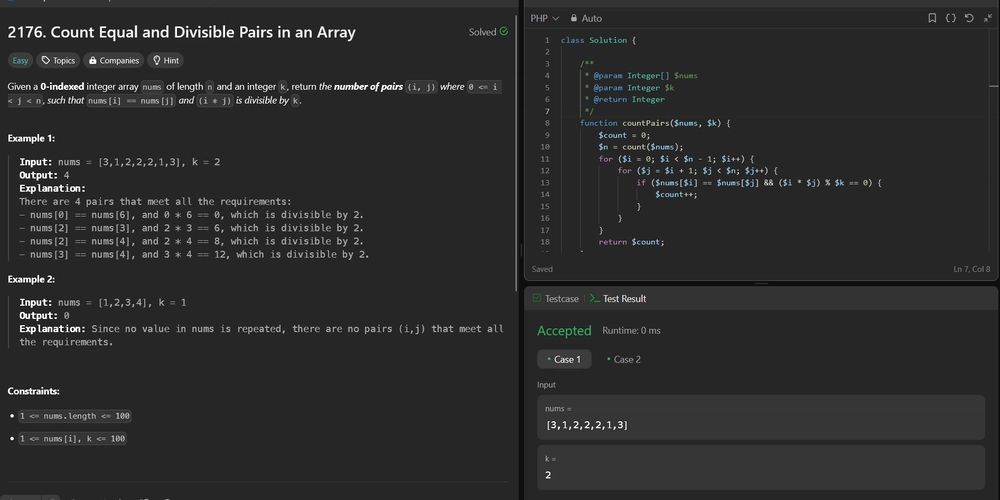Click the 'Explanation:' label in Example 1
The image size is (1000, 500).
(x=52, y=189)
